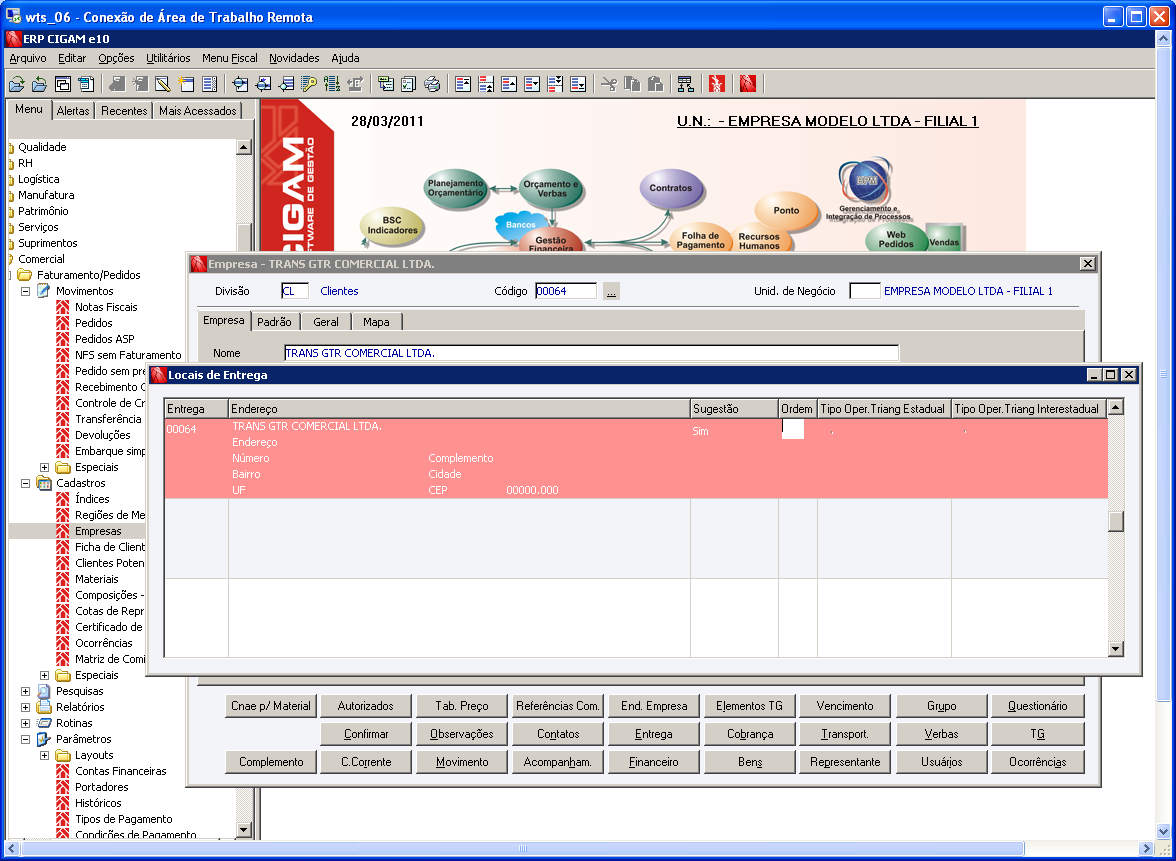Click the printer toolbar icon
1176x861 pixels.
pos(432,84)
